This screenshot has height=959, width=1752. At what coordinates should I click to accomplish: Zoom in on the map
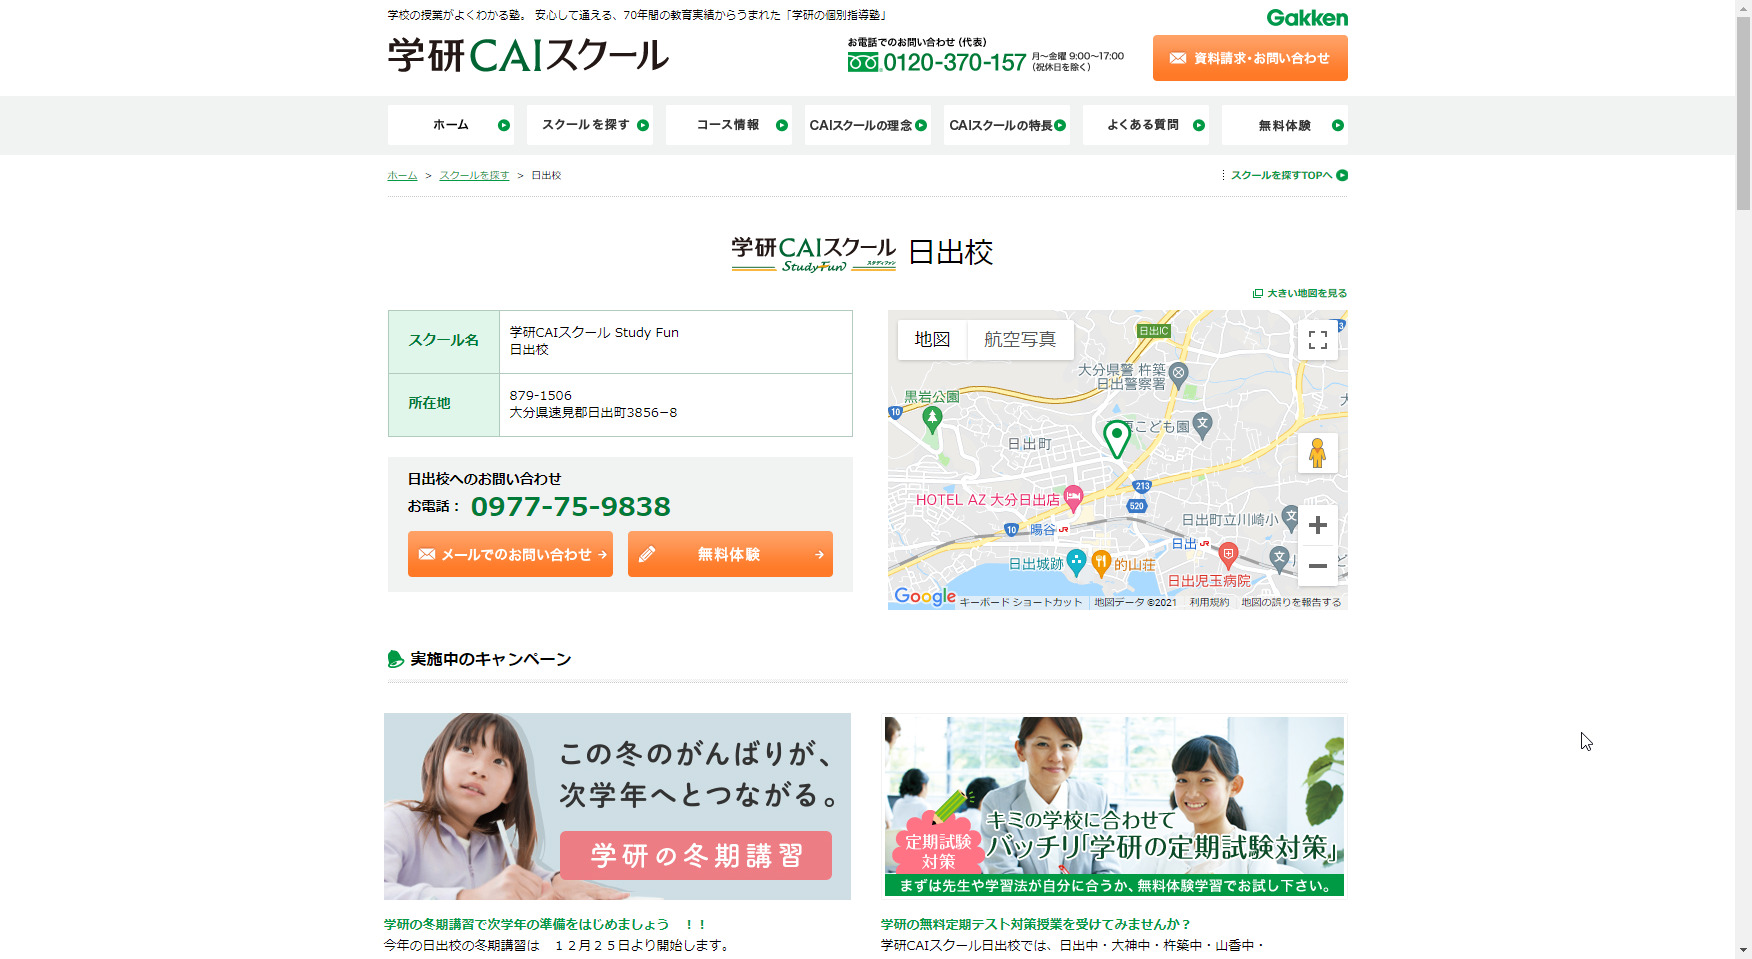point(1318,525)
